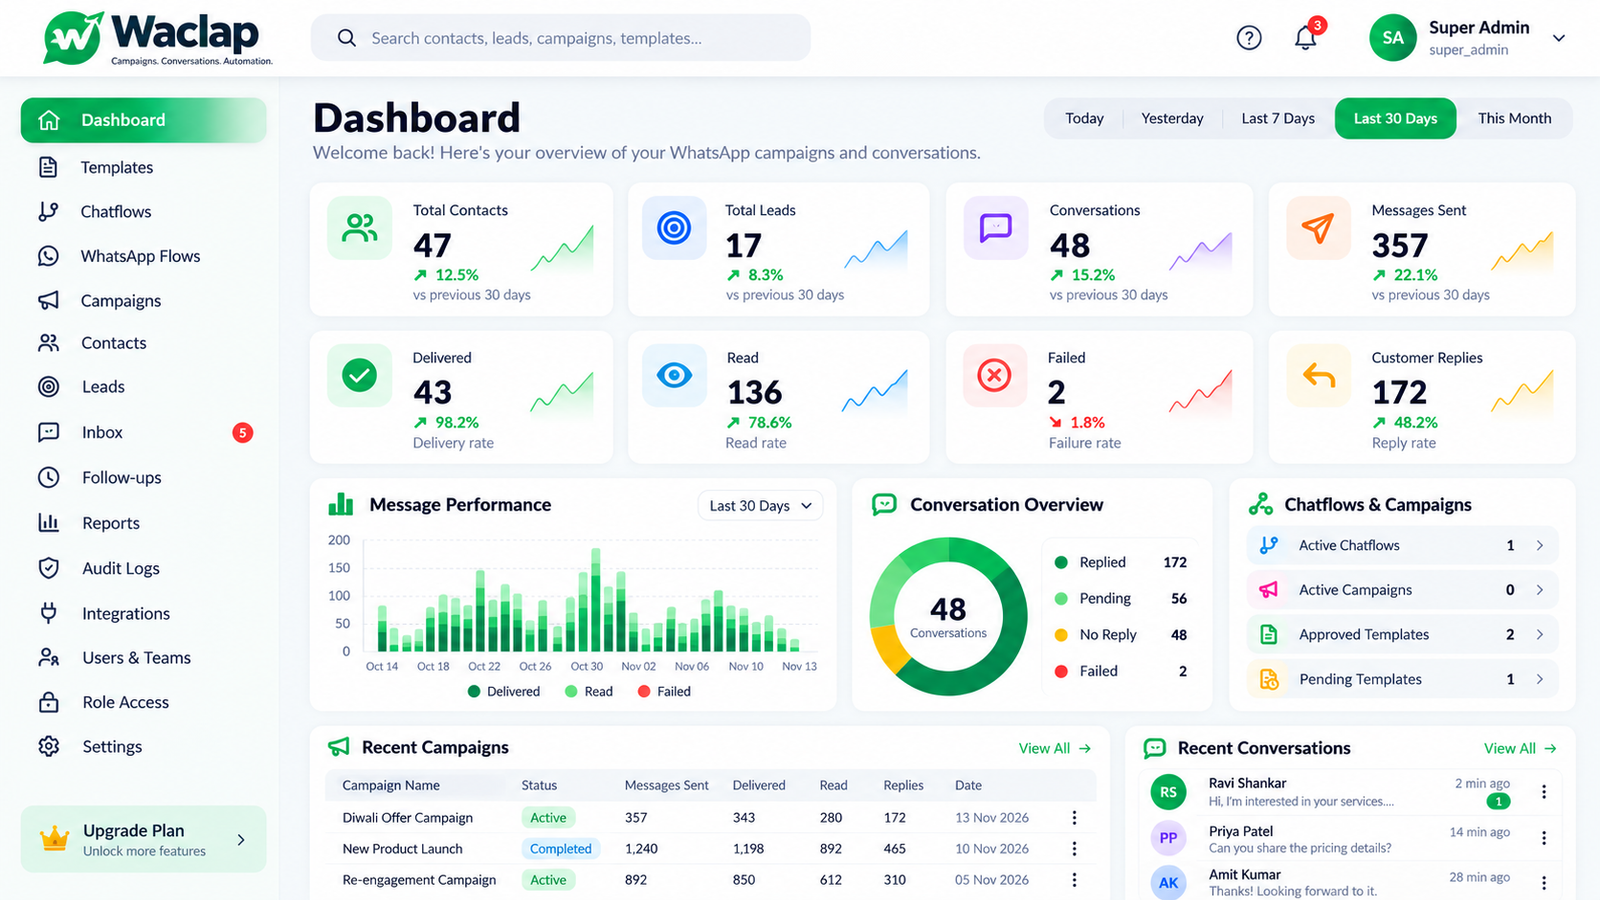Click View All in Recent Campaigns
This screenshot has height=900, width=1600.
point(1055,748)
